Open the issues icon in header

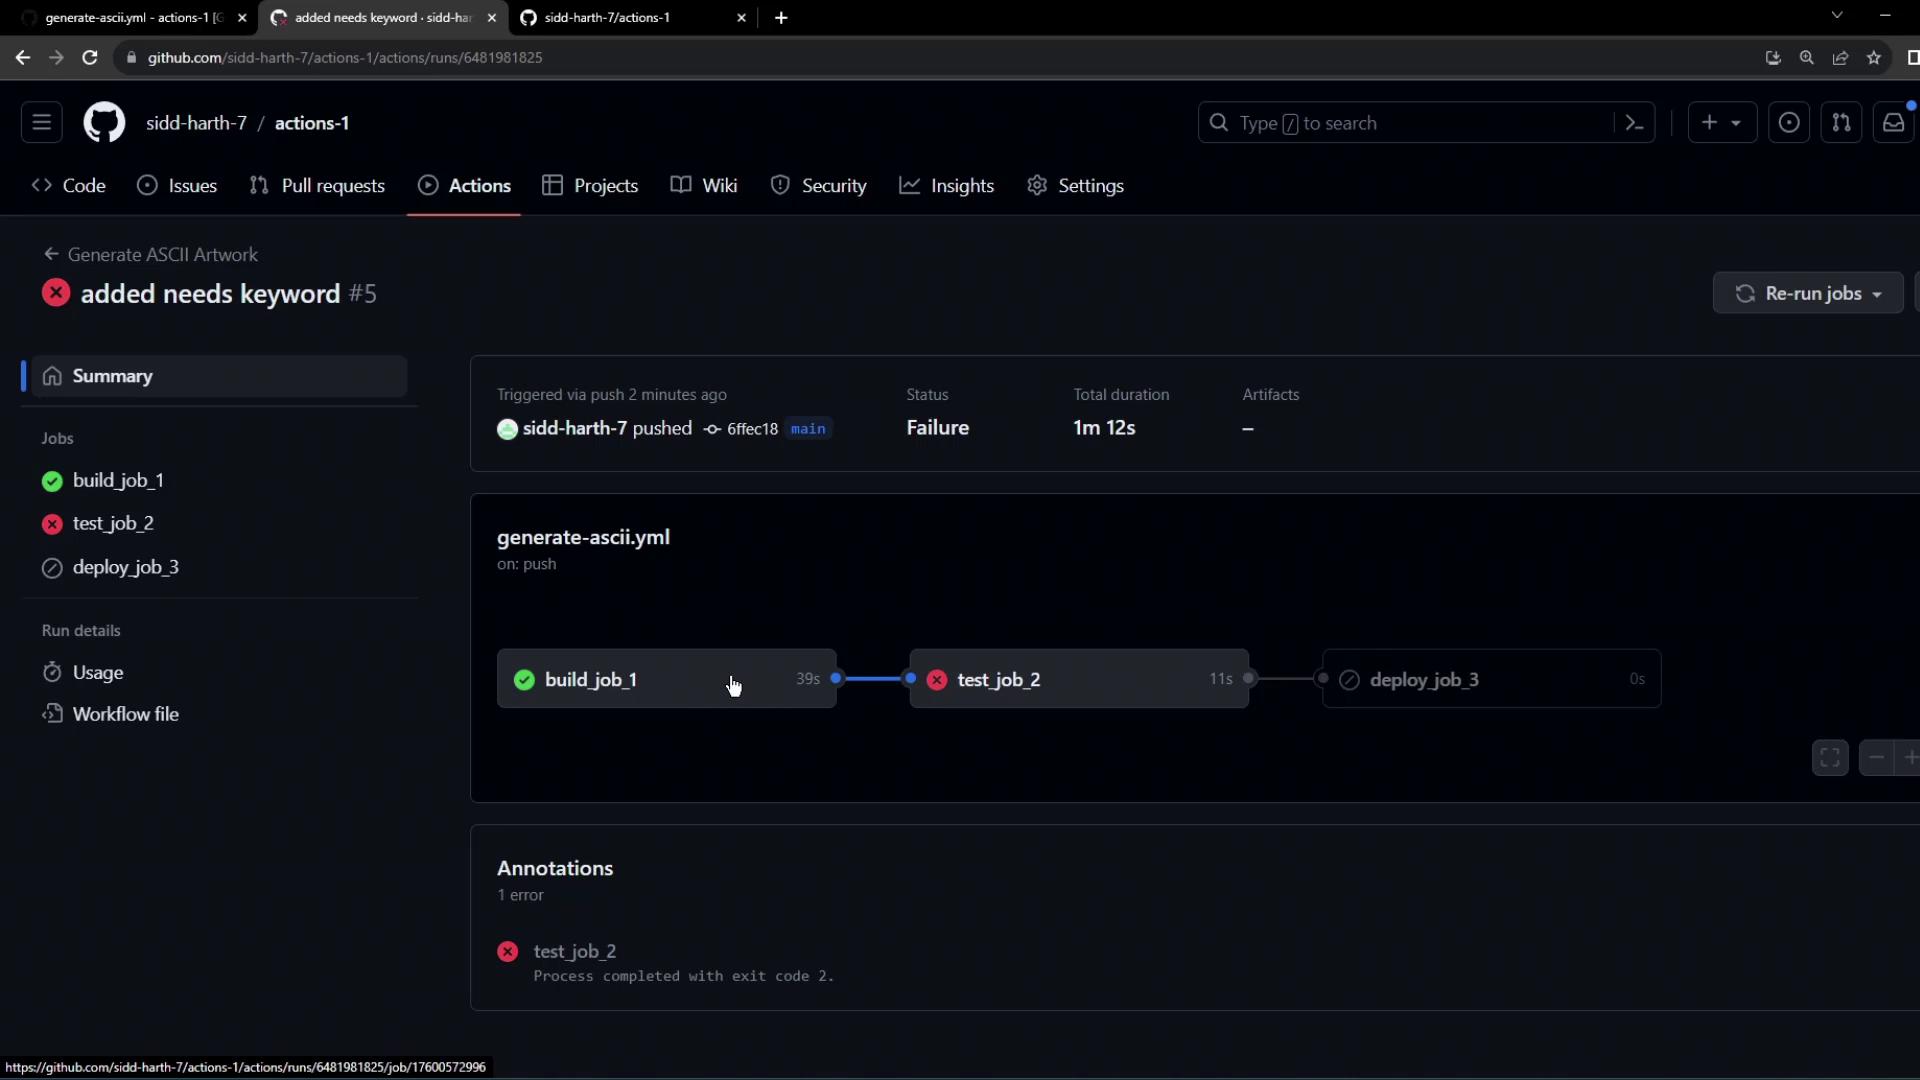point(1789,123)
